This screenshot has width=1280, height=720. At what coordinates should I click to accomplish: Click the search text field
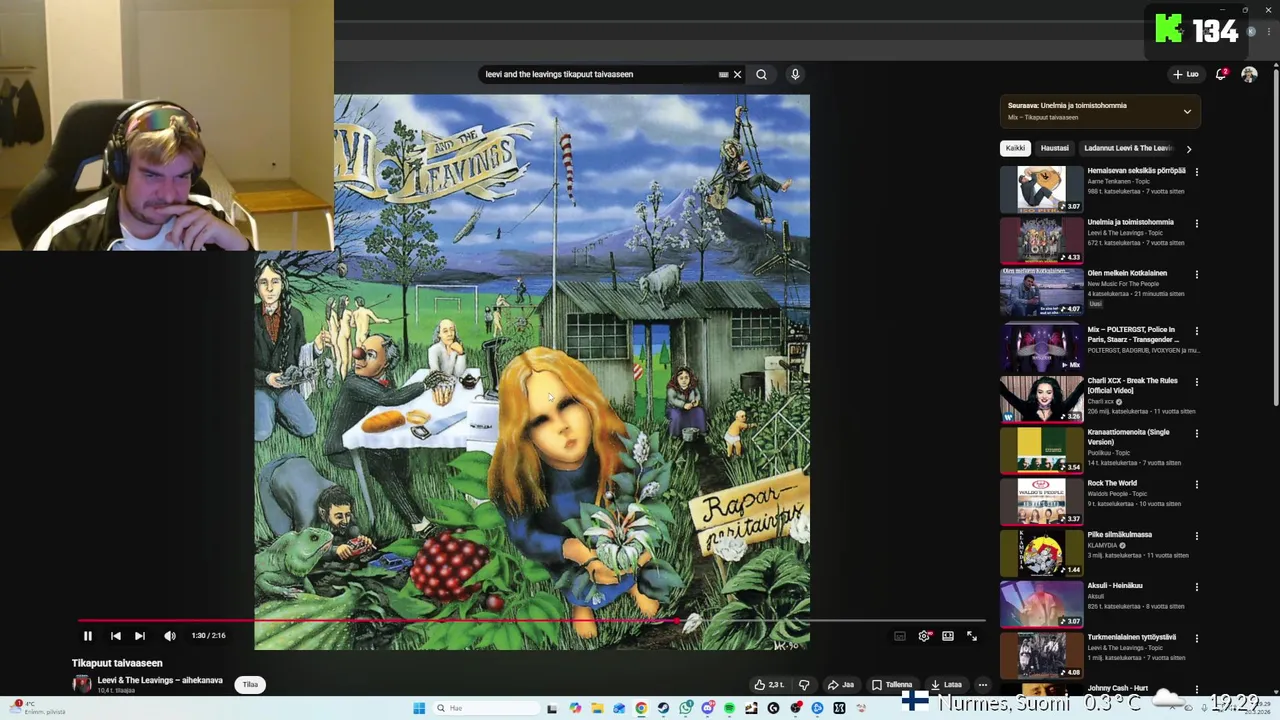tap(598, 74)
